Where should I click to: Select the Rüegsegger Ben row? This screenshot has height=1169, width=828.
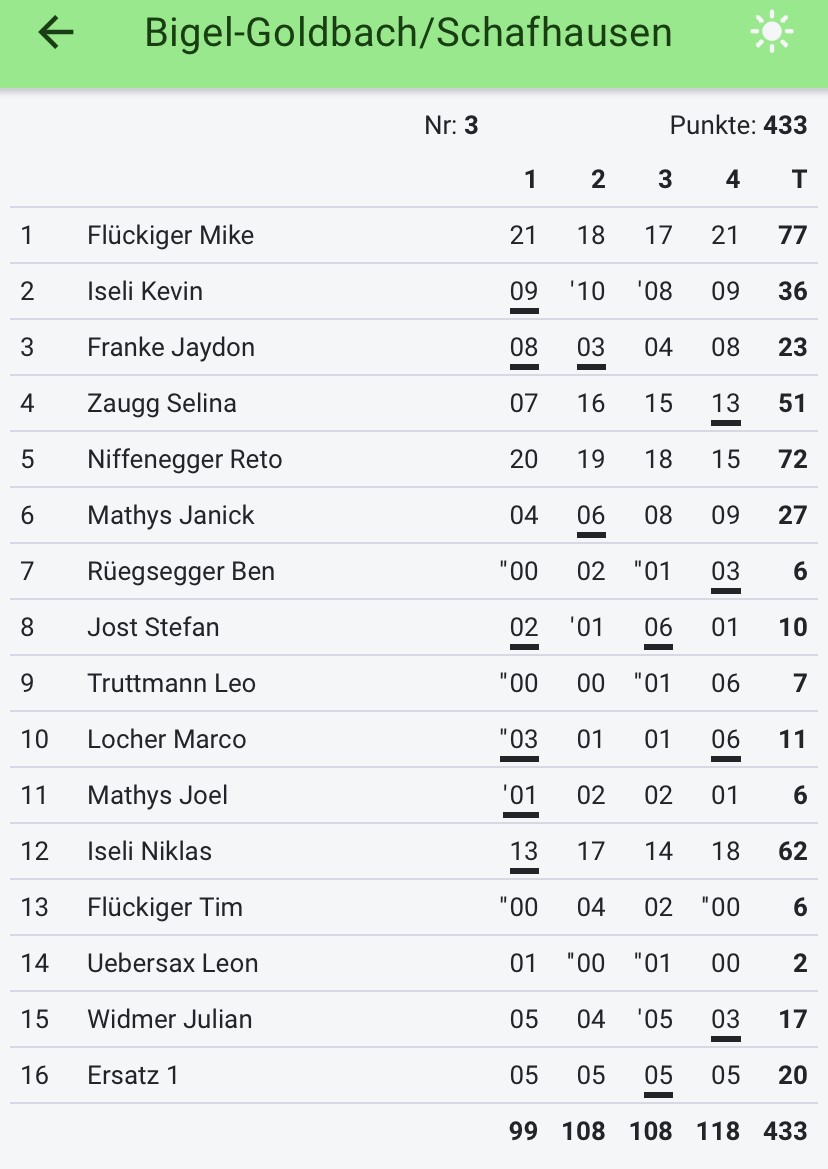point(414,571)
